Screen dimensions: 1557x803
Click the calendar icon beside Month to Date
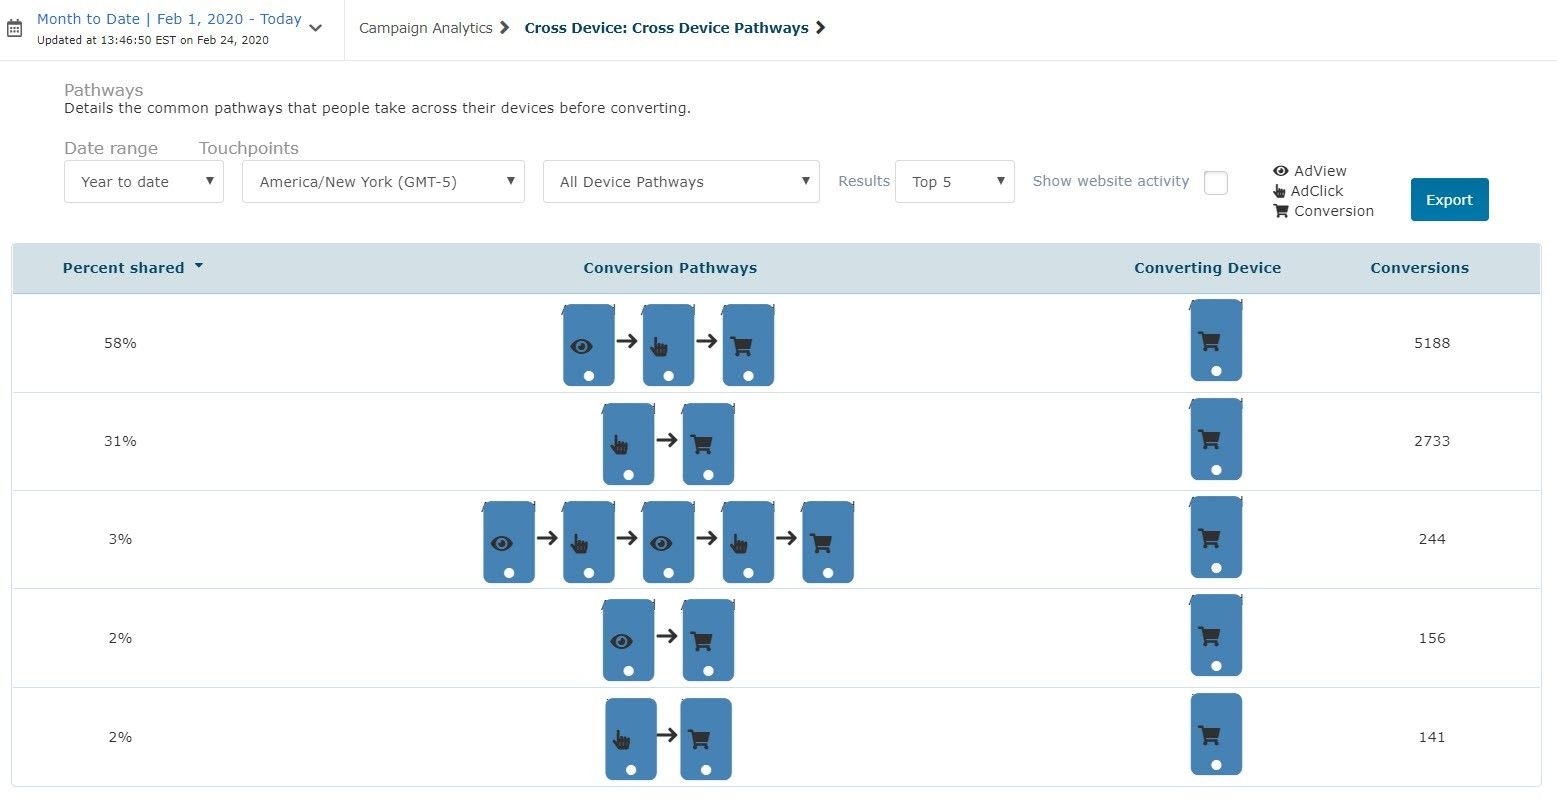coord(14,29)
